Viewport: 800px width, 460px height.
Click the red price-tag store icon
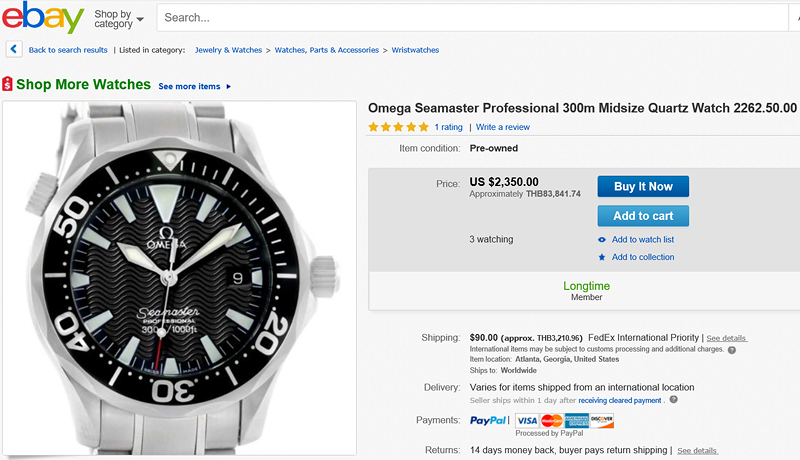coord(8,85)
